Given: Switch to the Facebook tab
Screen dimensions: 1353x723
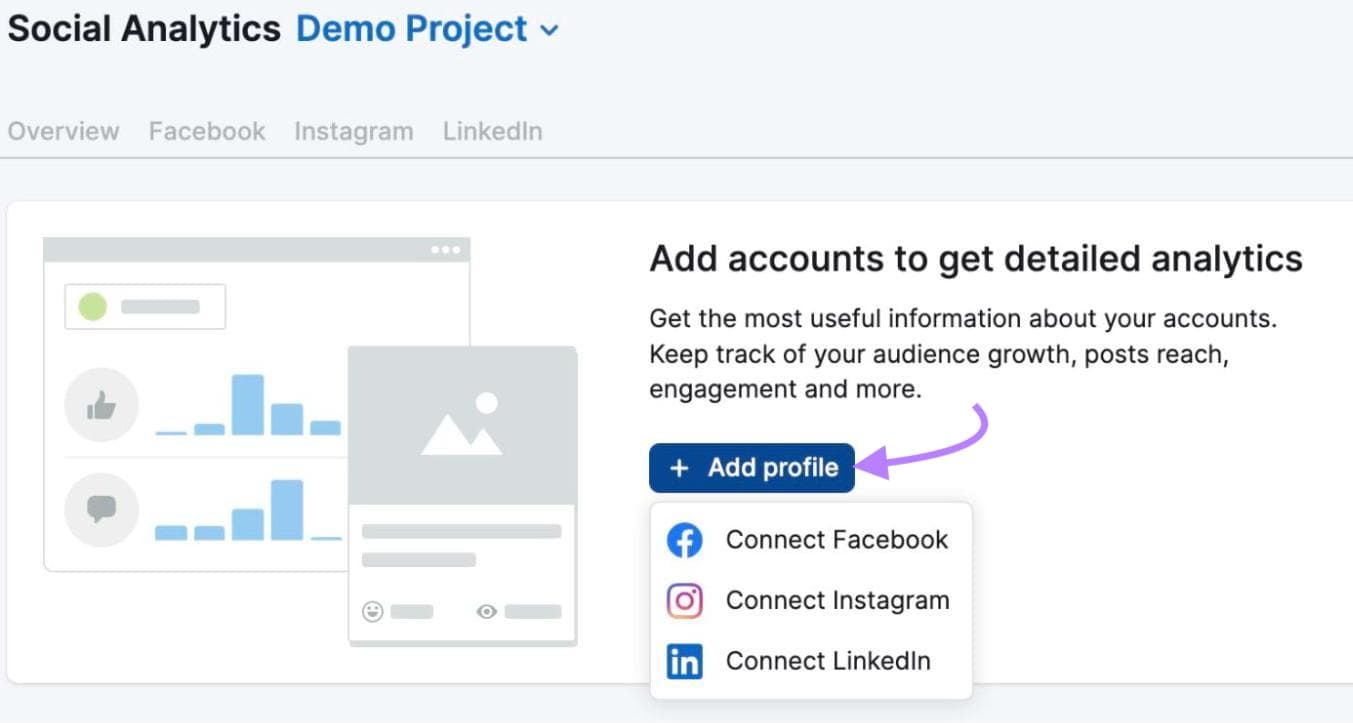Looking at the screenshot, I should (x=207, y=130).
